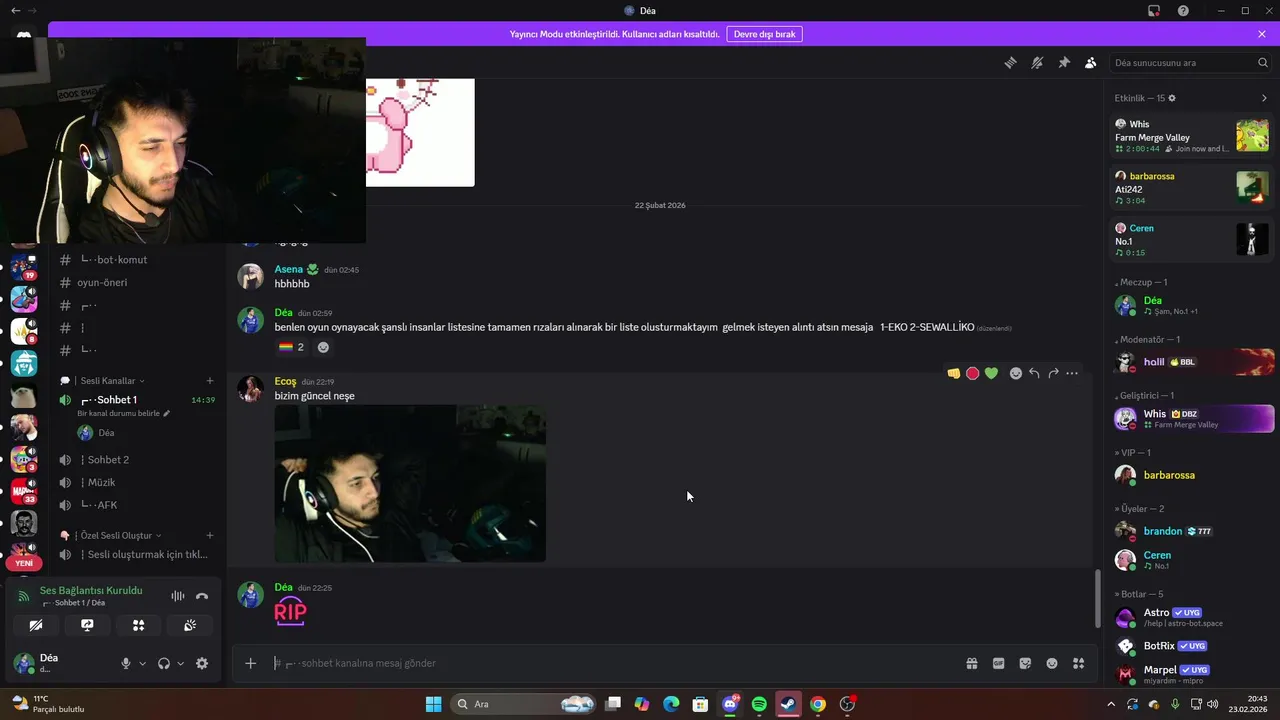Share your screen button
1280x720 pixels.
(x=87, y=625)
